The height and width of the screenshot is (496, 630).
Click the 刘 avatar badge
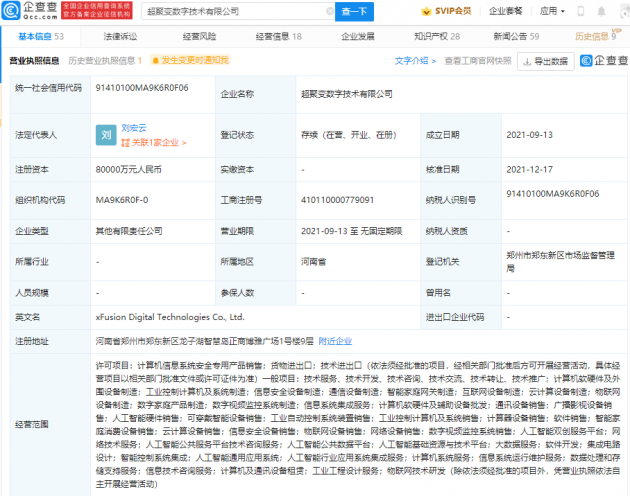[106, 135]
